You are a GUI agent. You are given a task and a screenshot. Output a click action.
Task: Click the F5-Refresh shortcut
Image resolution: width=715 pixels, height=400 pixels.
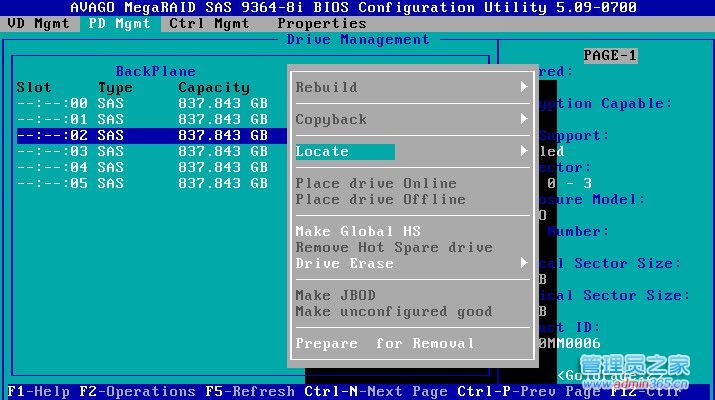(x=250, y=391)
